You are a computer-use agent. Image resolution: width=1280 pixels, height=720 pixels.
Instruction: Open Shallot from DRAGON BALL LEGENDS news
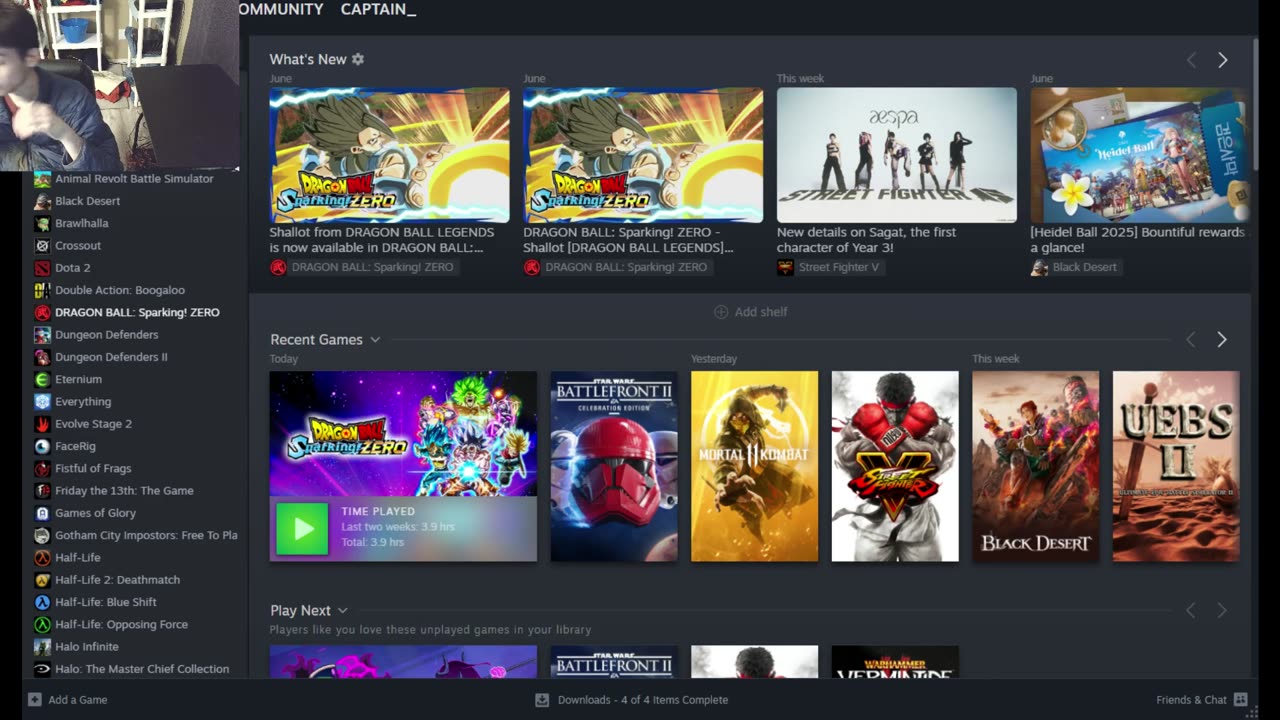coord(389,155)
